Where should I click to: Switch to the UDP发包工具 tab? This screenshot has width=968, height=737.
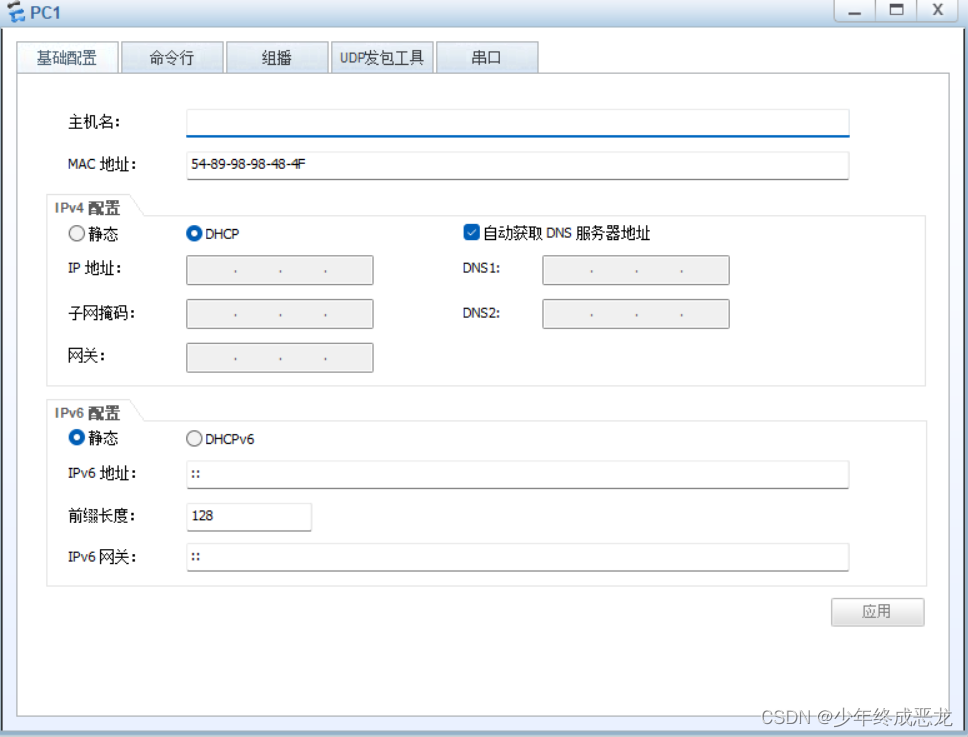(x=382, y=57)
